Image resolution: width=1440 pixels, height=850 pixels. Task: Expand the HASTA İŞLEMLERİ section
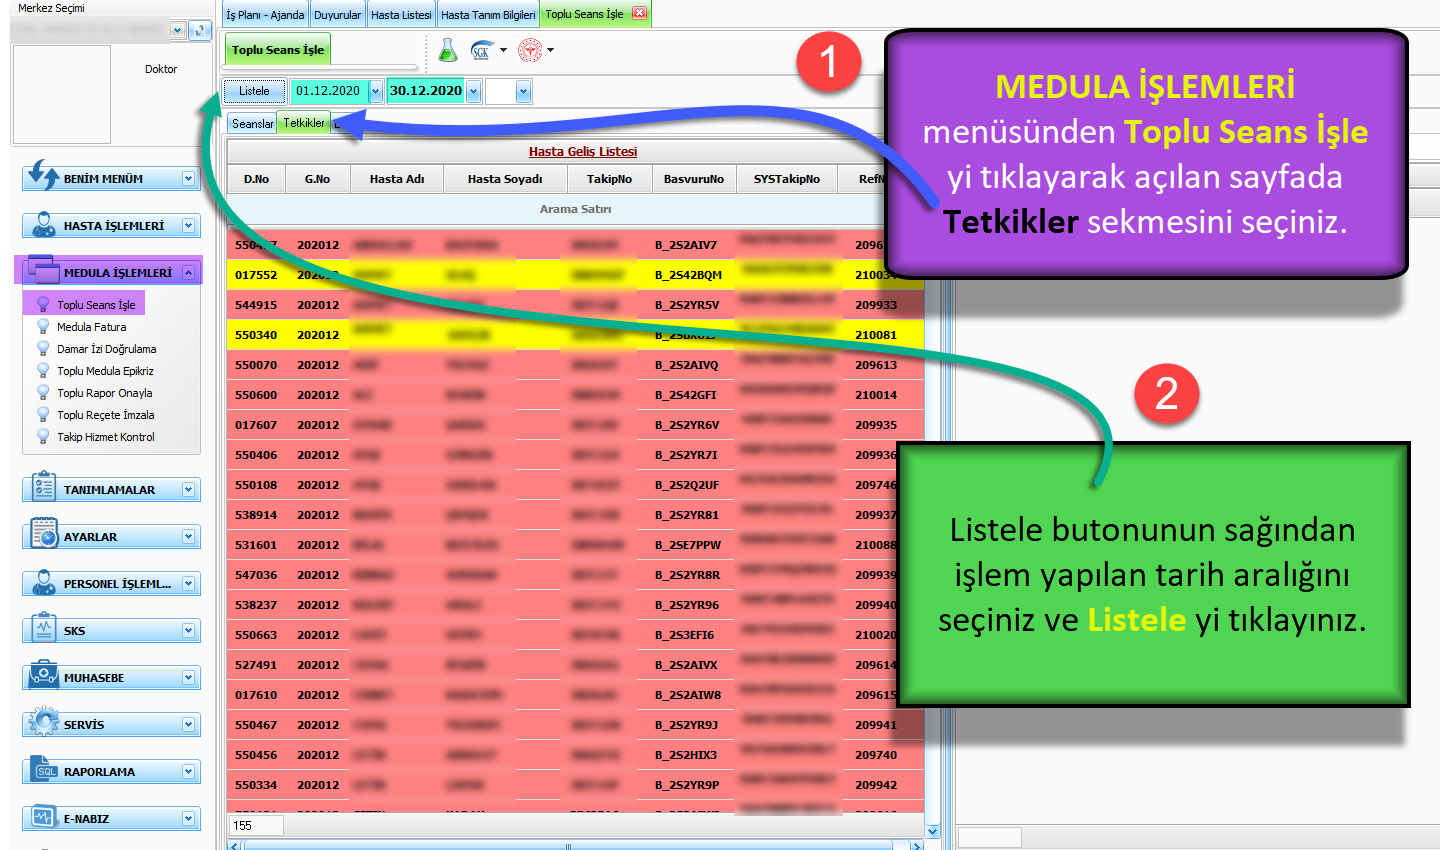[x=188, y=225]
